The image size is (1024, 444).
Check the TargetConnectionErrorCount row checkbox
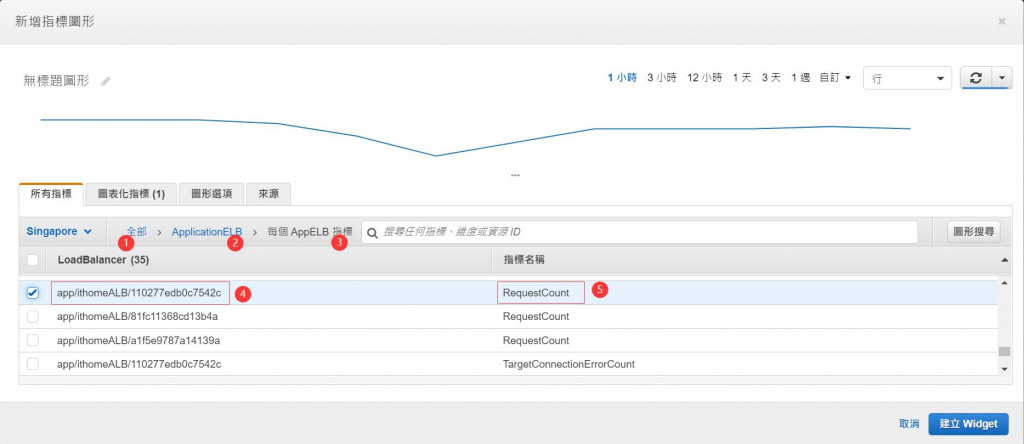(33, 364)
